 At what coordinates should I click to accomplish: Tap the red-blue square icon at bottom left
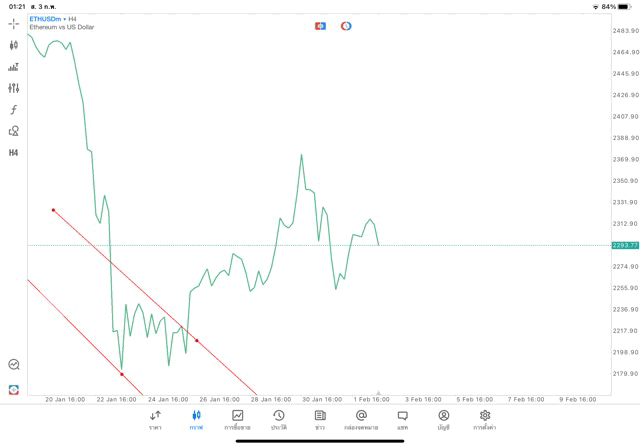14,389
